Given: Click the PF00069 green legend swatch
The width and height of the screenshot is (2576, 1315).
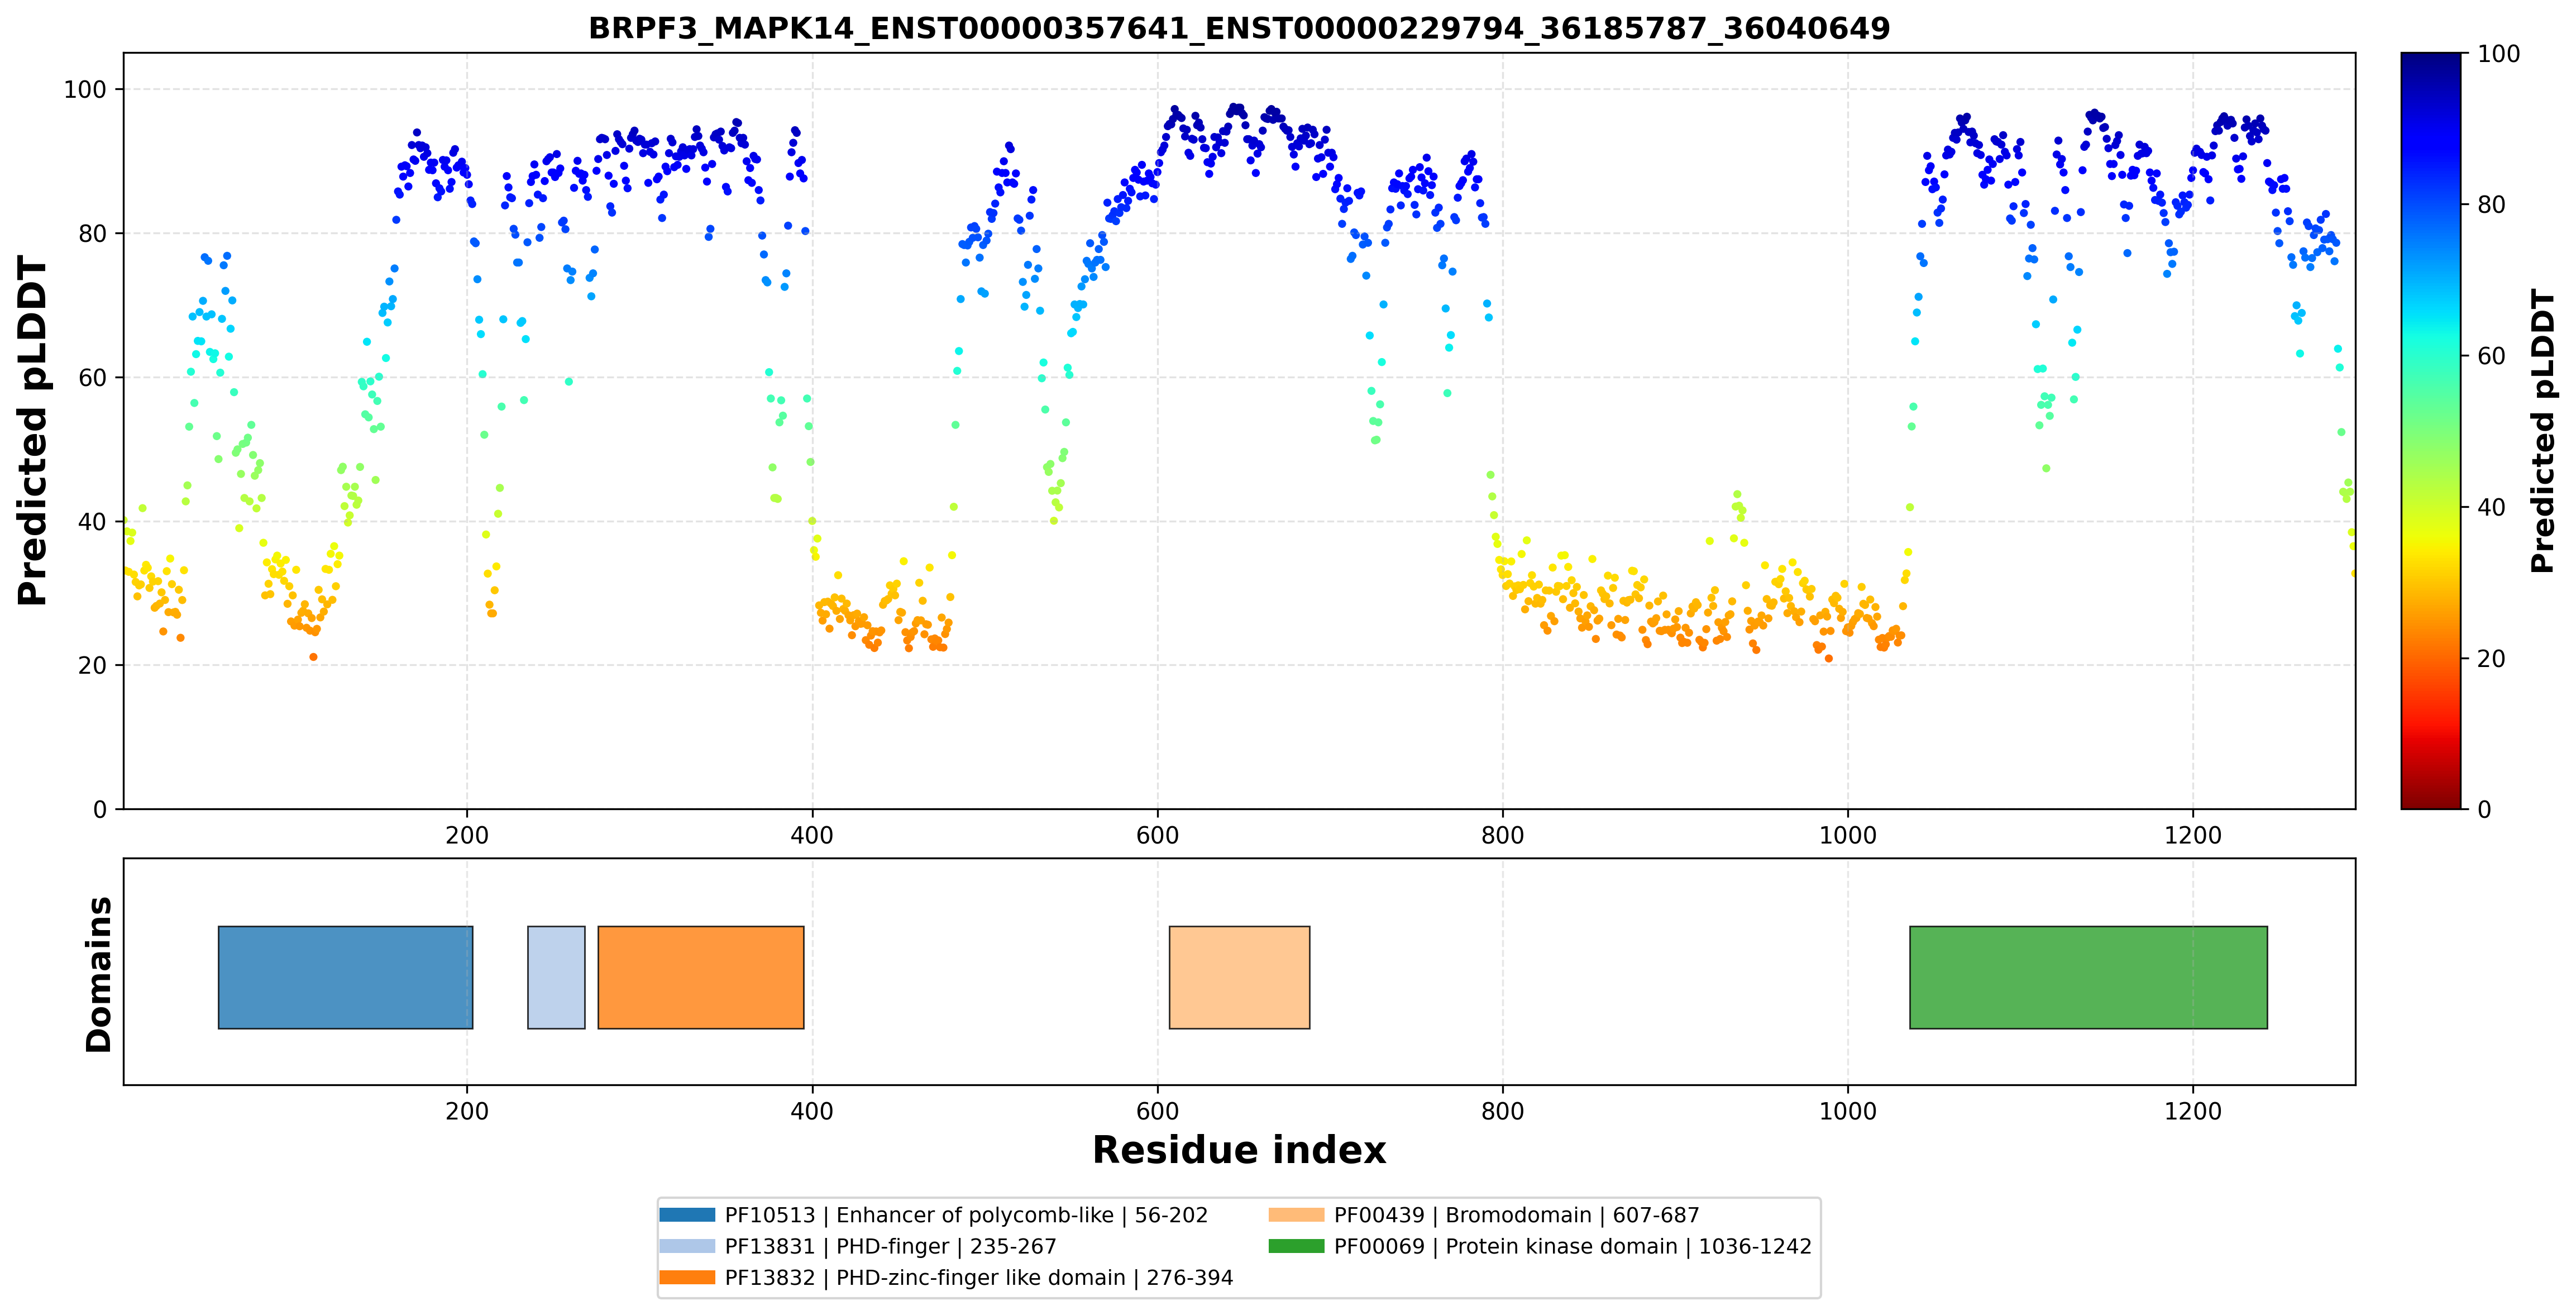Looking at the screenshot, I should coord(1296,1246).
